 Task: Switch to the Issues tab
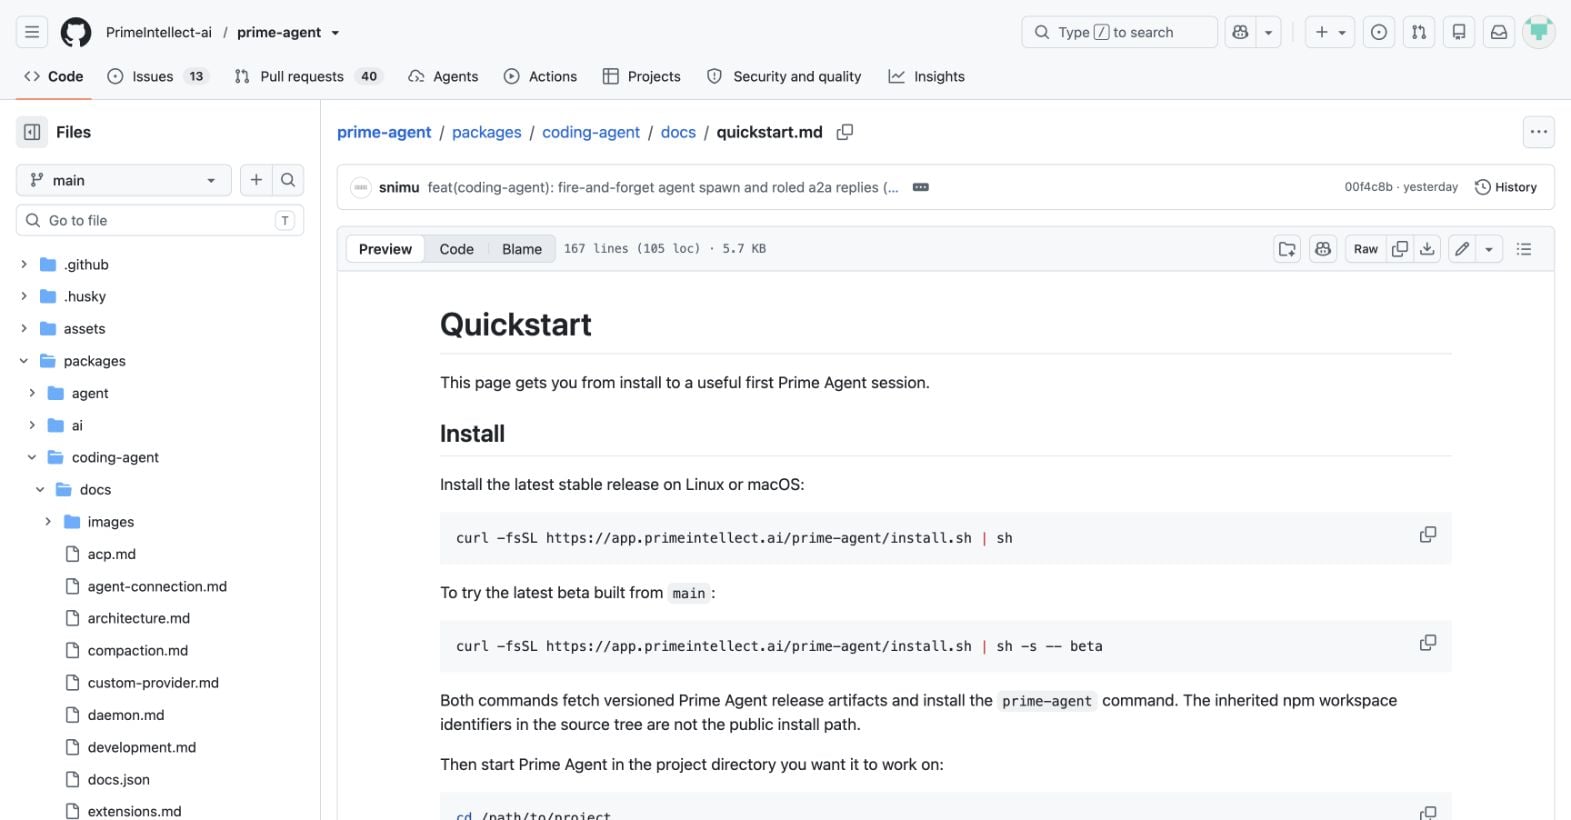[x=157, y=76]
